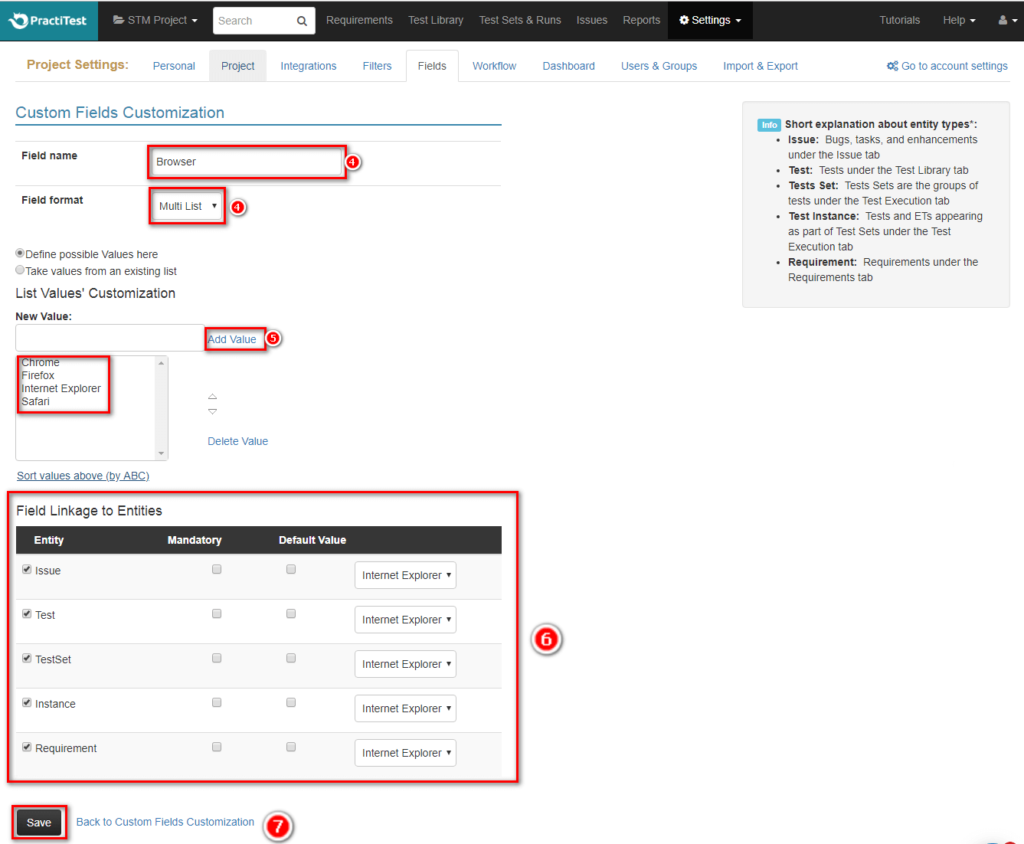This screenshot has height=844, width=1024.
Task: Switch to the Integrations tab
Action: click(x=308, y=66)
